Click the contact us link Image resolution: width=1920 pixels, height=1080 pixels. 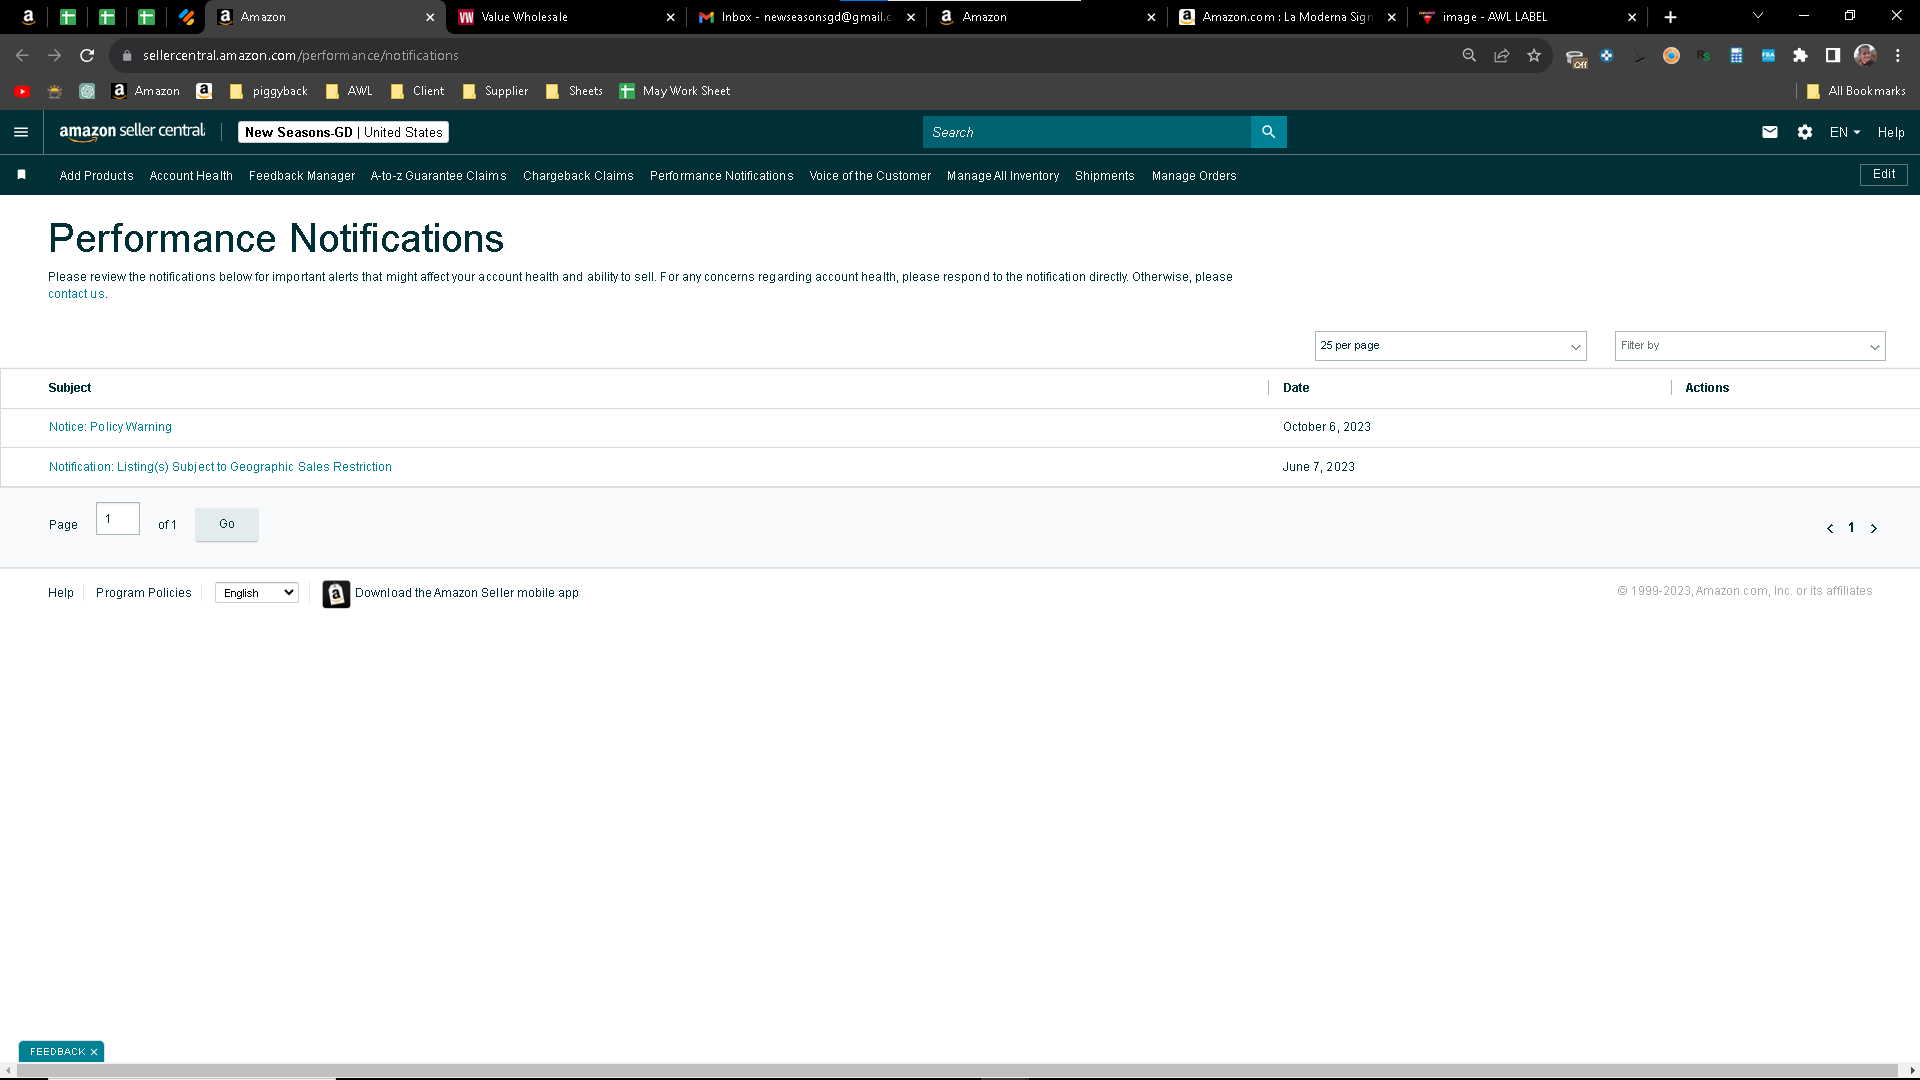[76, 294]
